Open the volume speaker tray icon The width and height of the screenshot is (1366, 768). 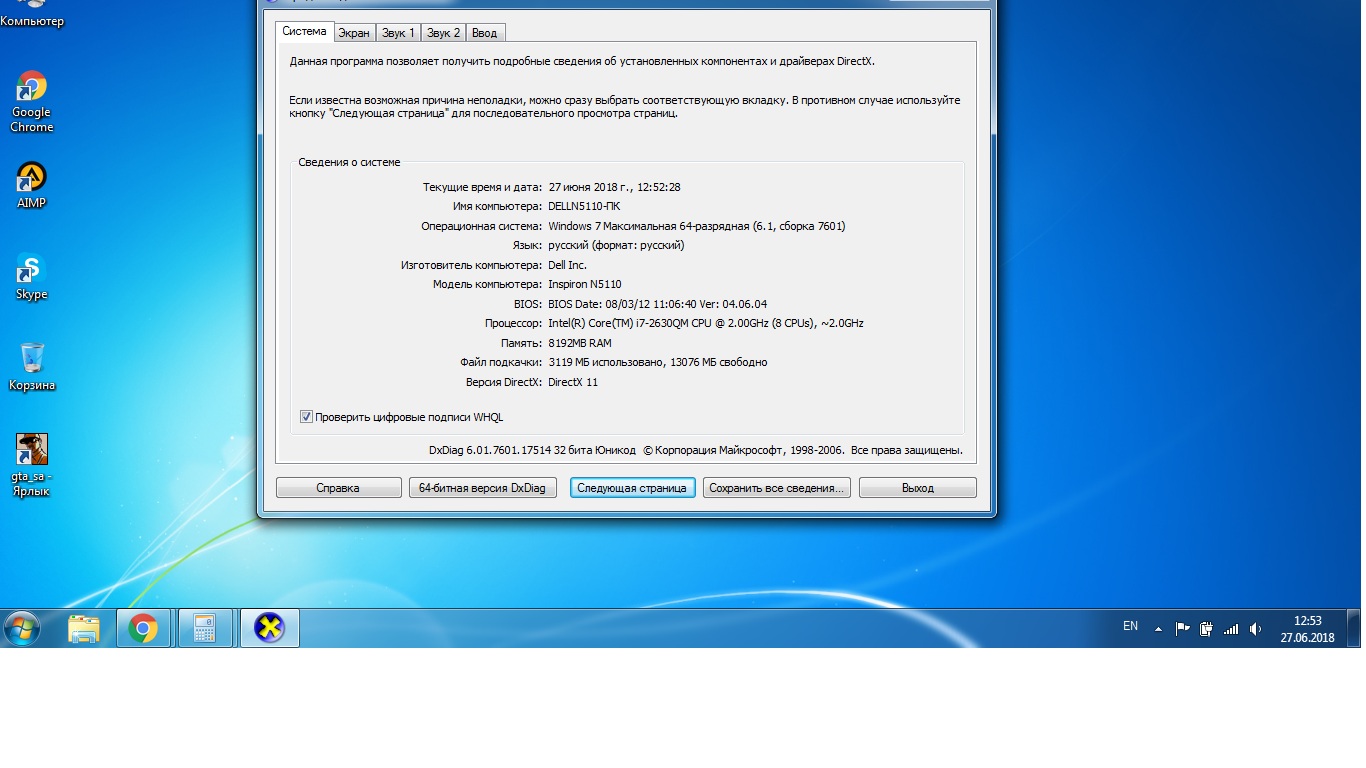coord(1255,629)
